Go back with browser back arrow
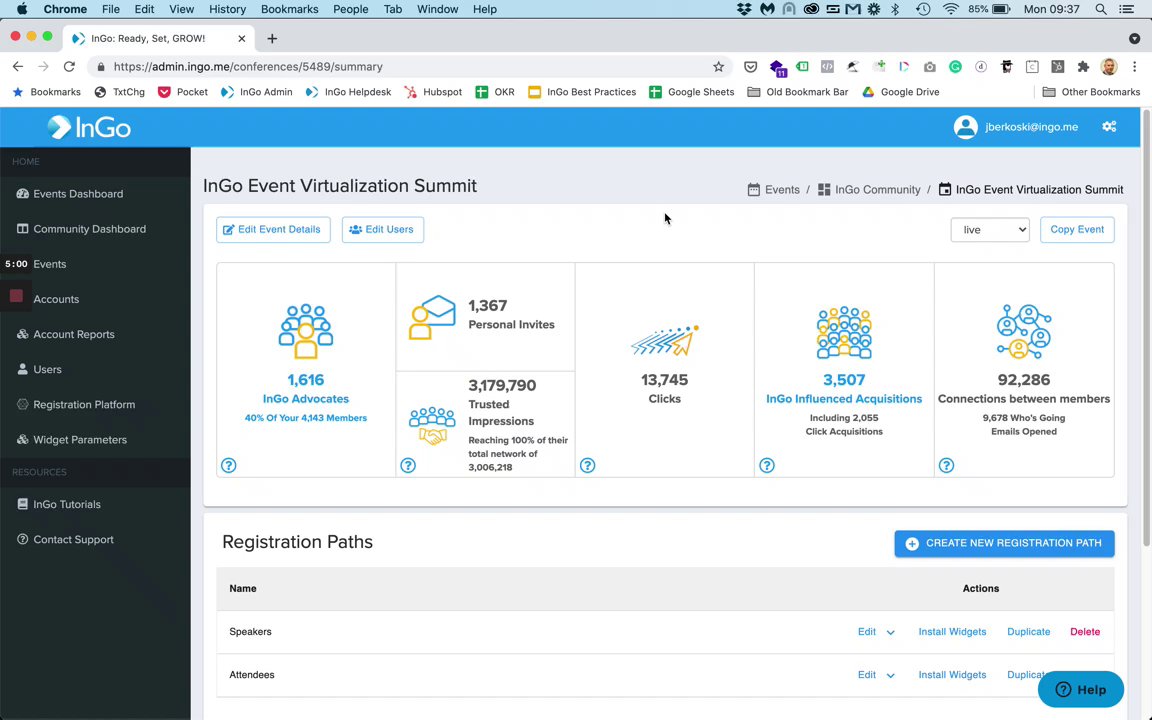 [18, 67]
